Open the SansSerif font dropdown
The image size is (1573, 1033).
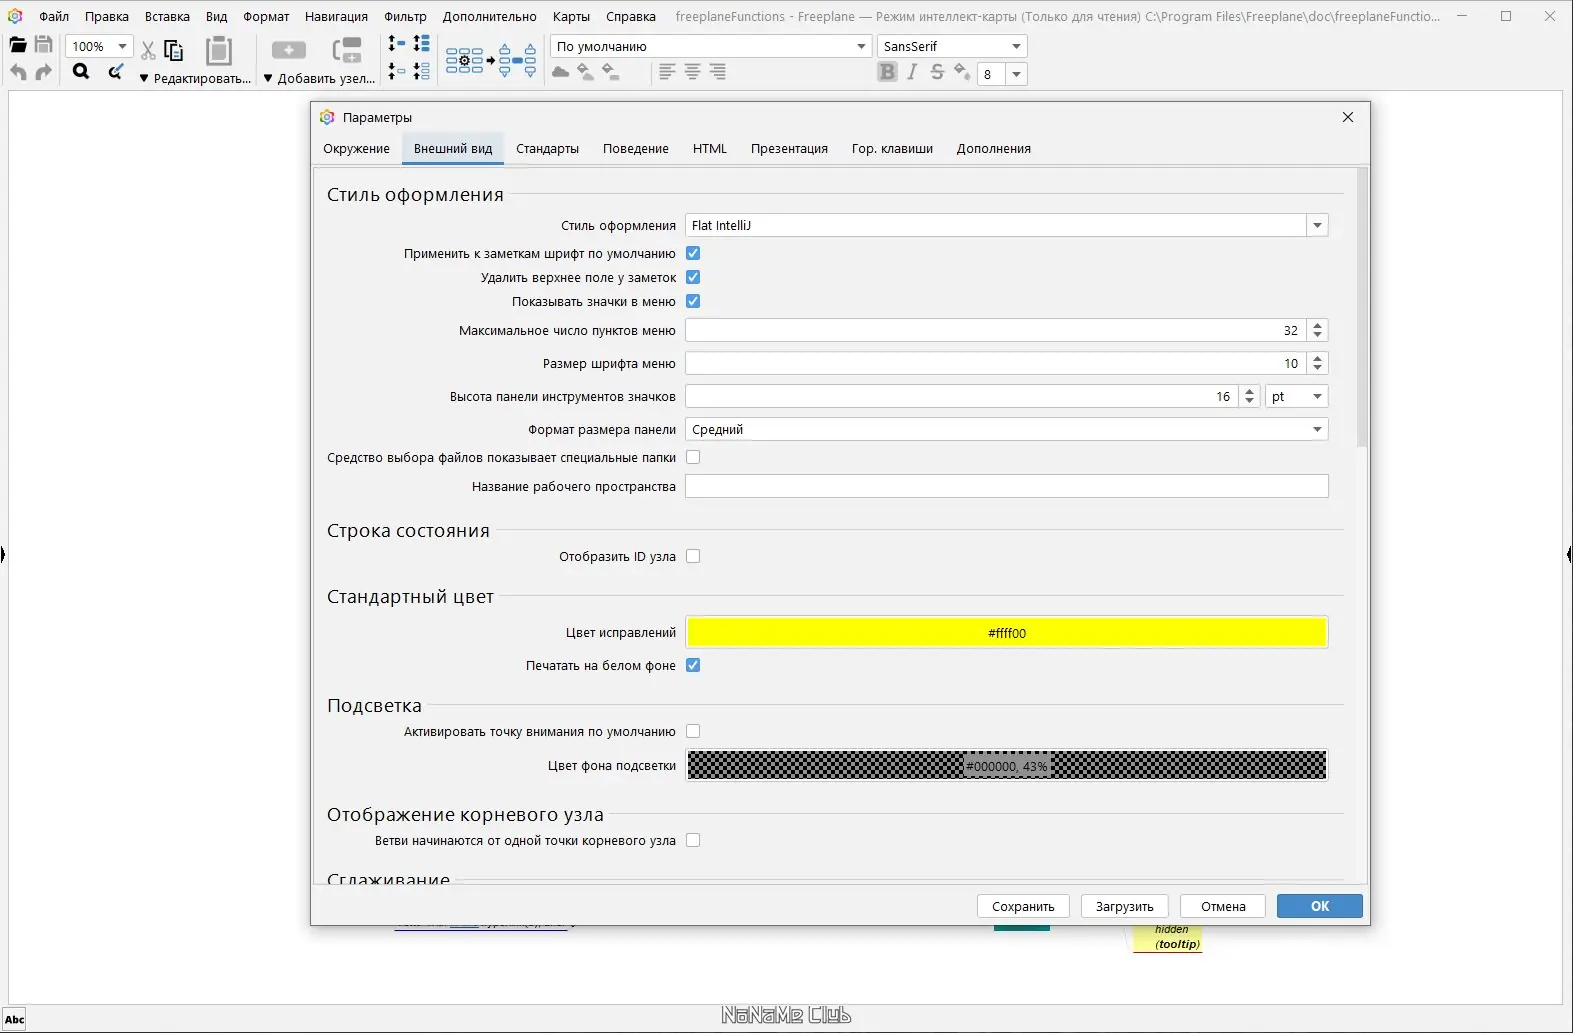pyautogui.click(x=952, y=47)
